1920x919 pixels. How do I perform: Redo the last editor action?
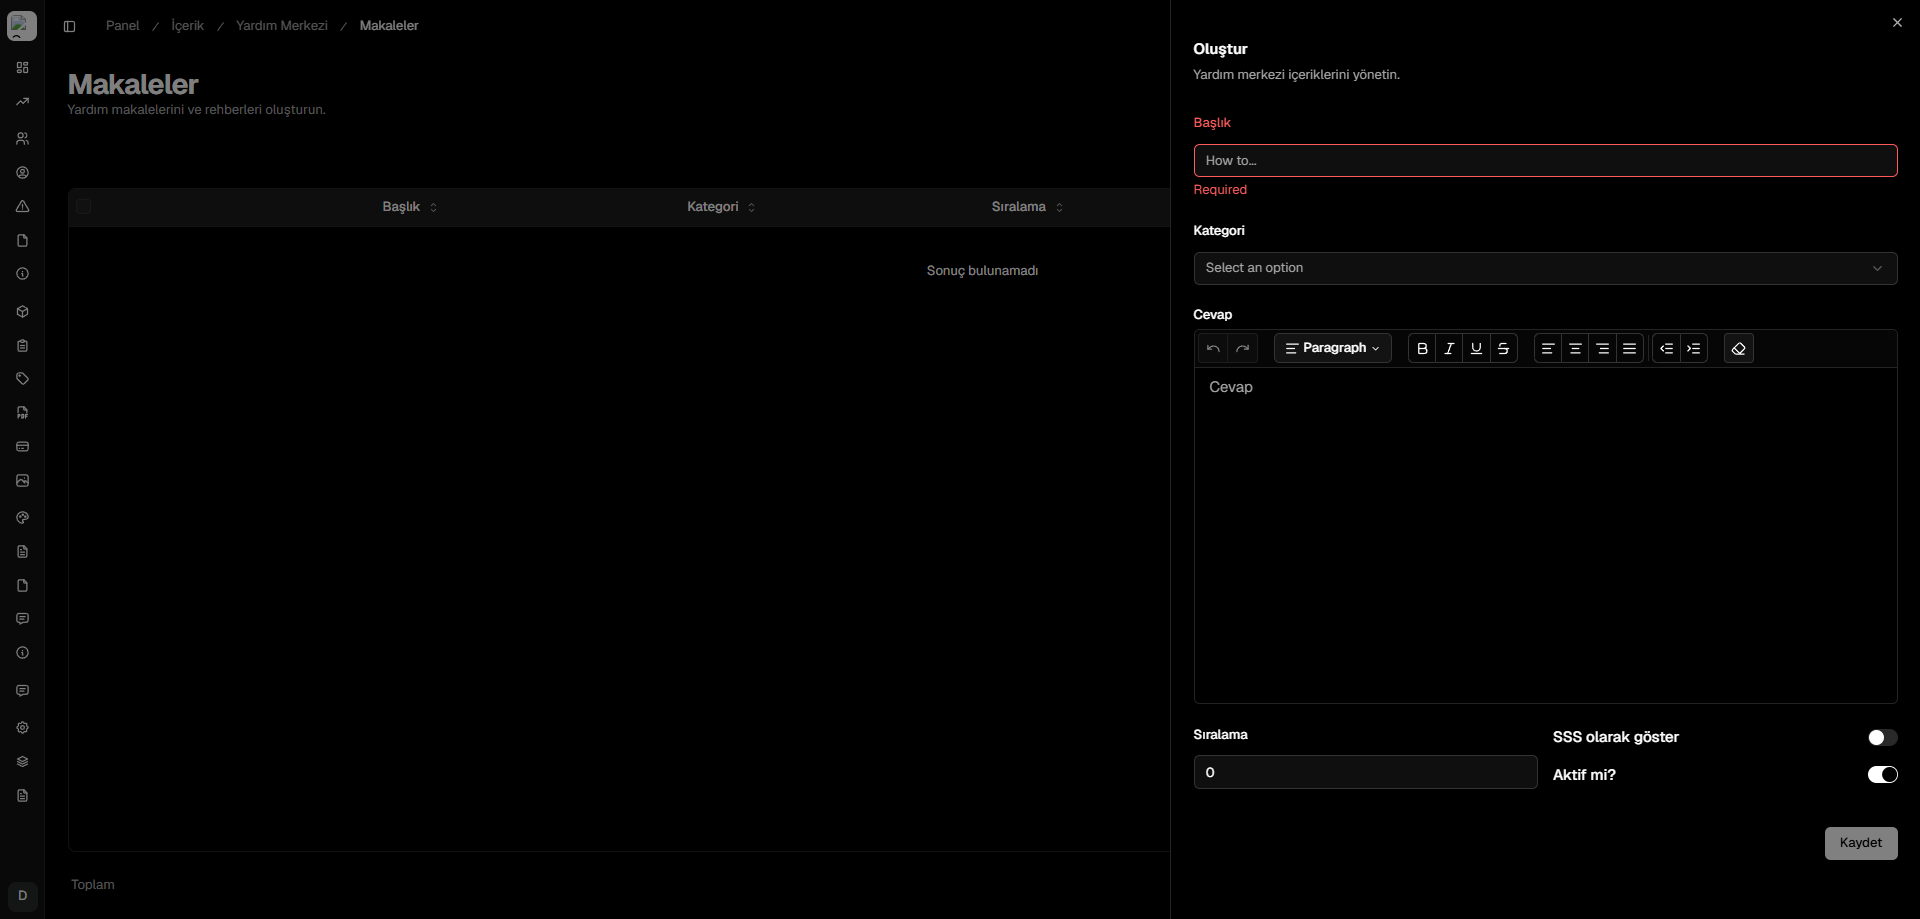[x=1243, y=348]
